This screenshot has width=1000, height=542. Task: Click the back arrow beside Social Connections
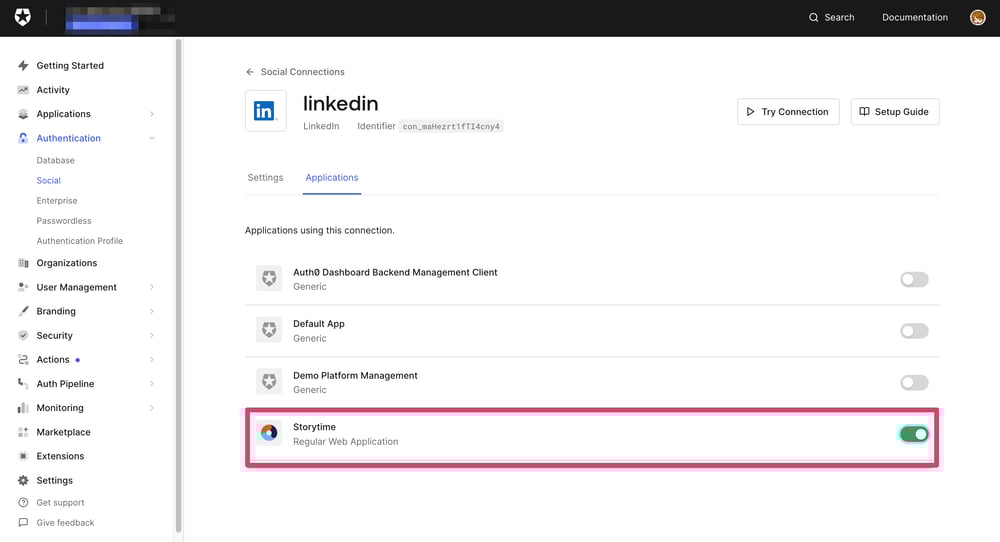tap(250, 72)
